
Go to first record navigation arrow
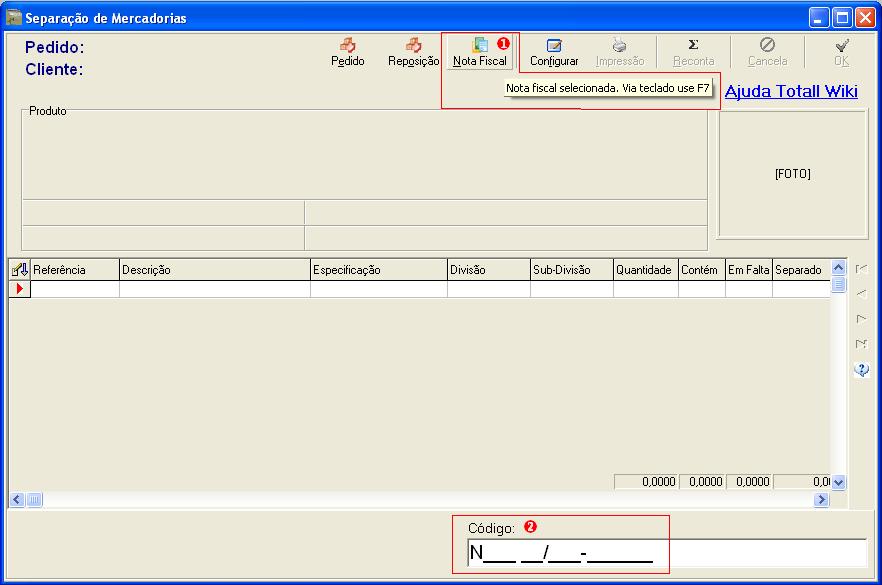(861, 269)
